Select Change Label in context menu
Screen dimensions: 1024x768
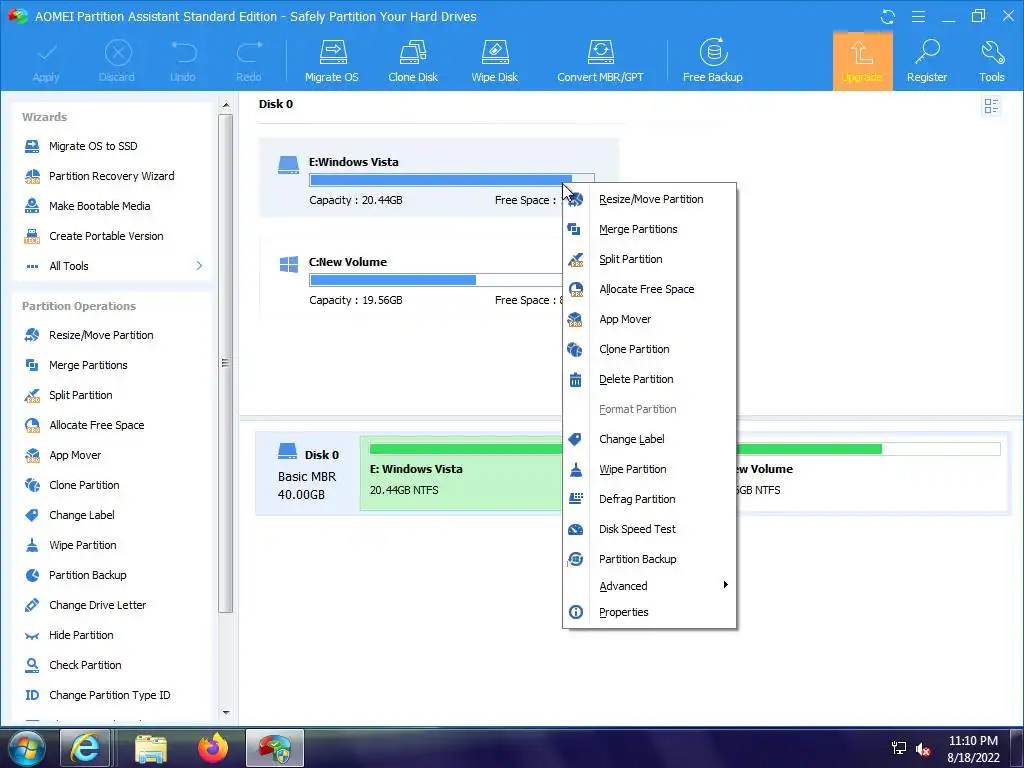(649, 440)
